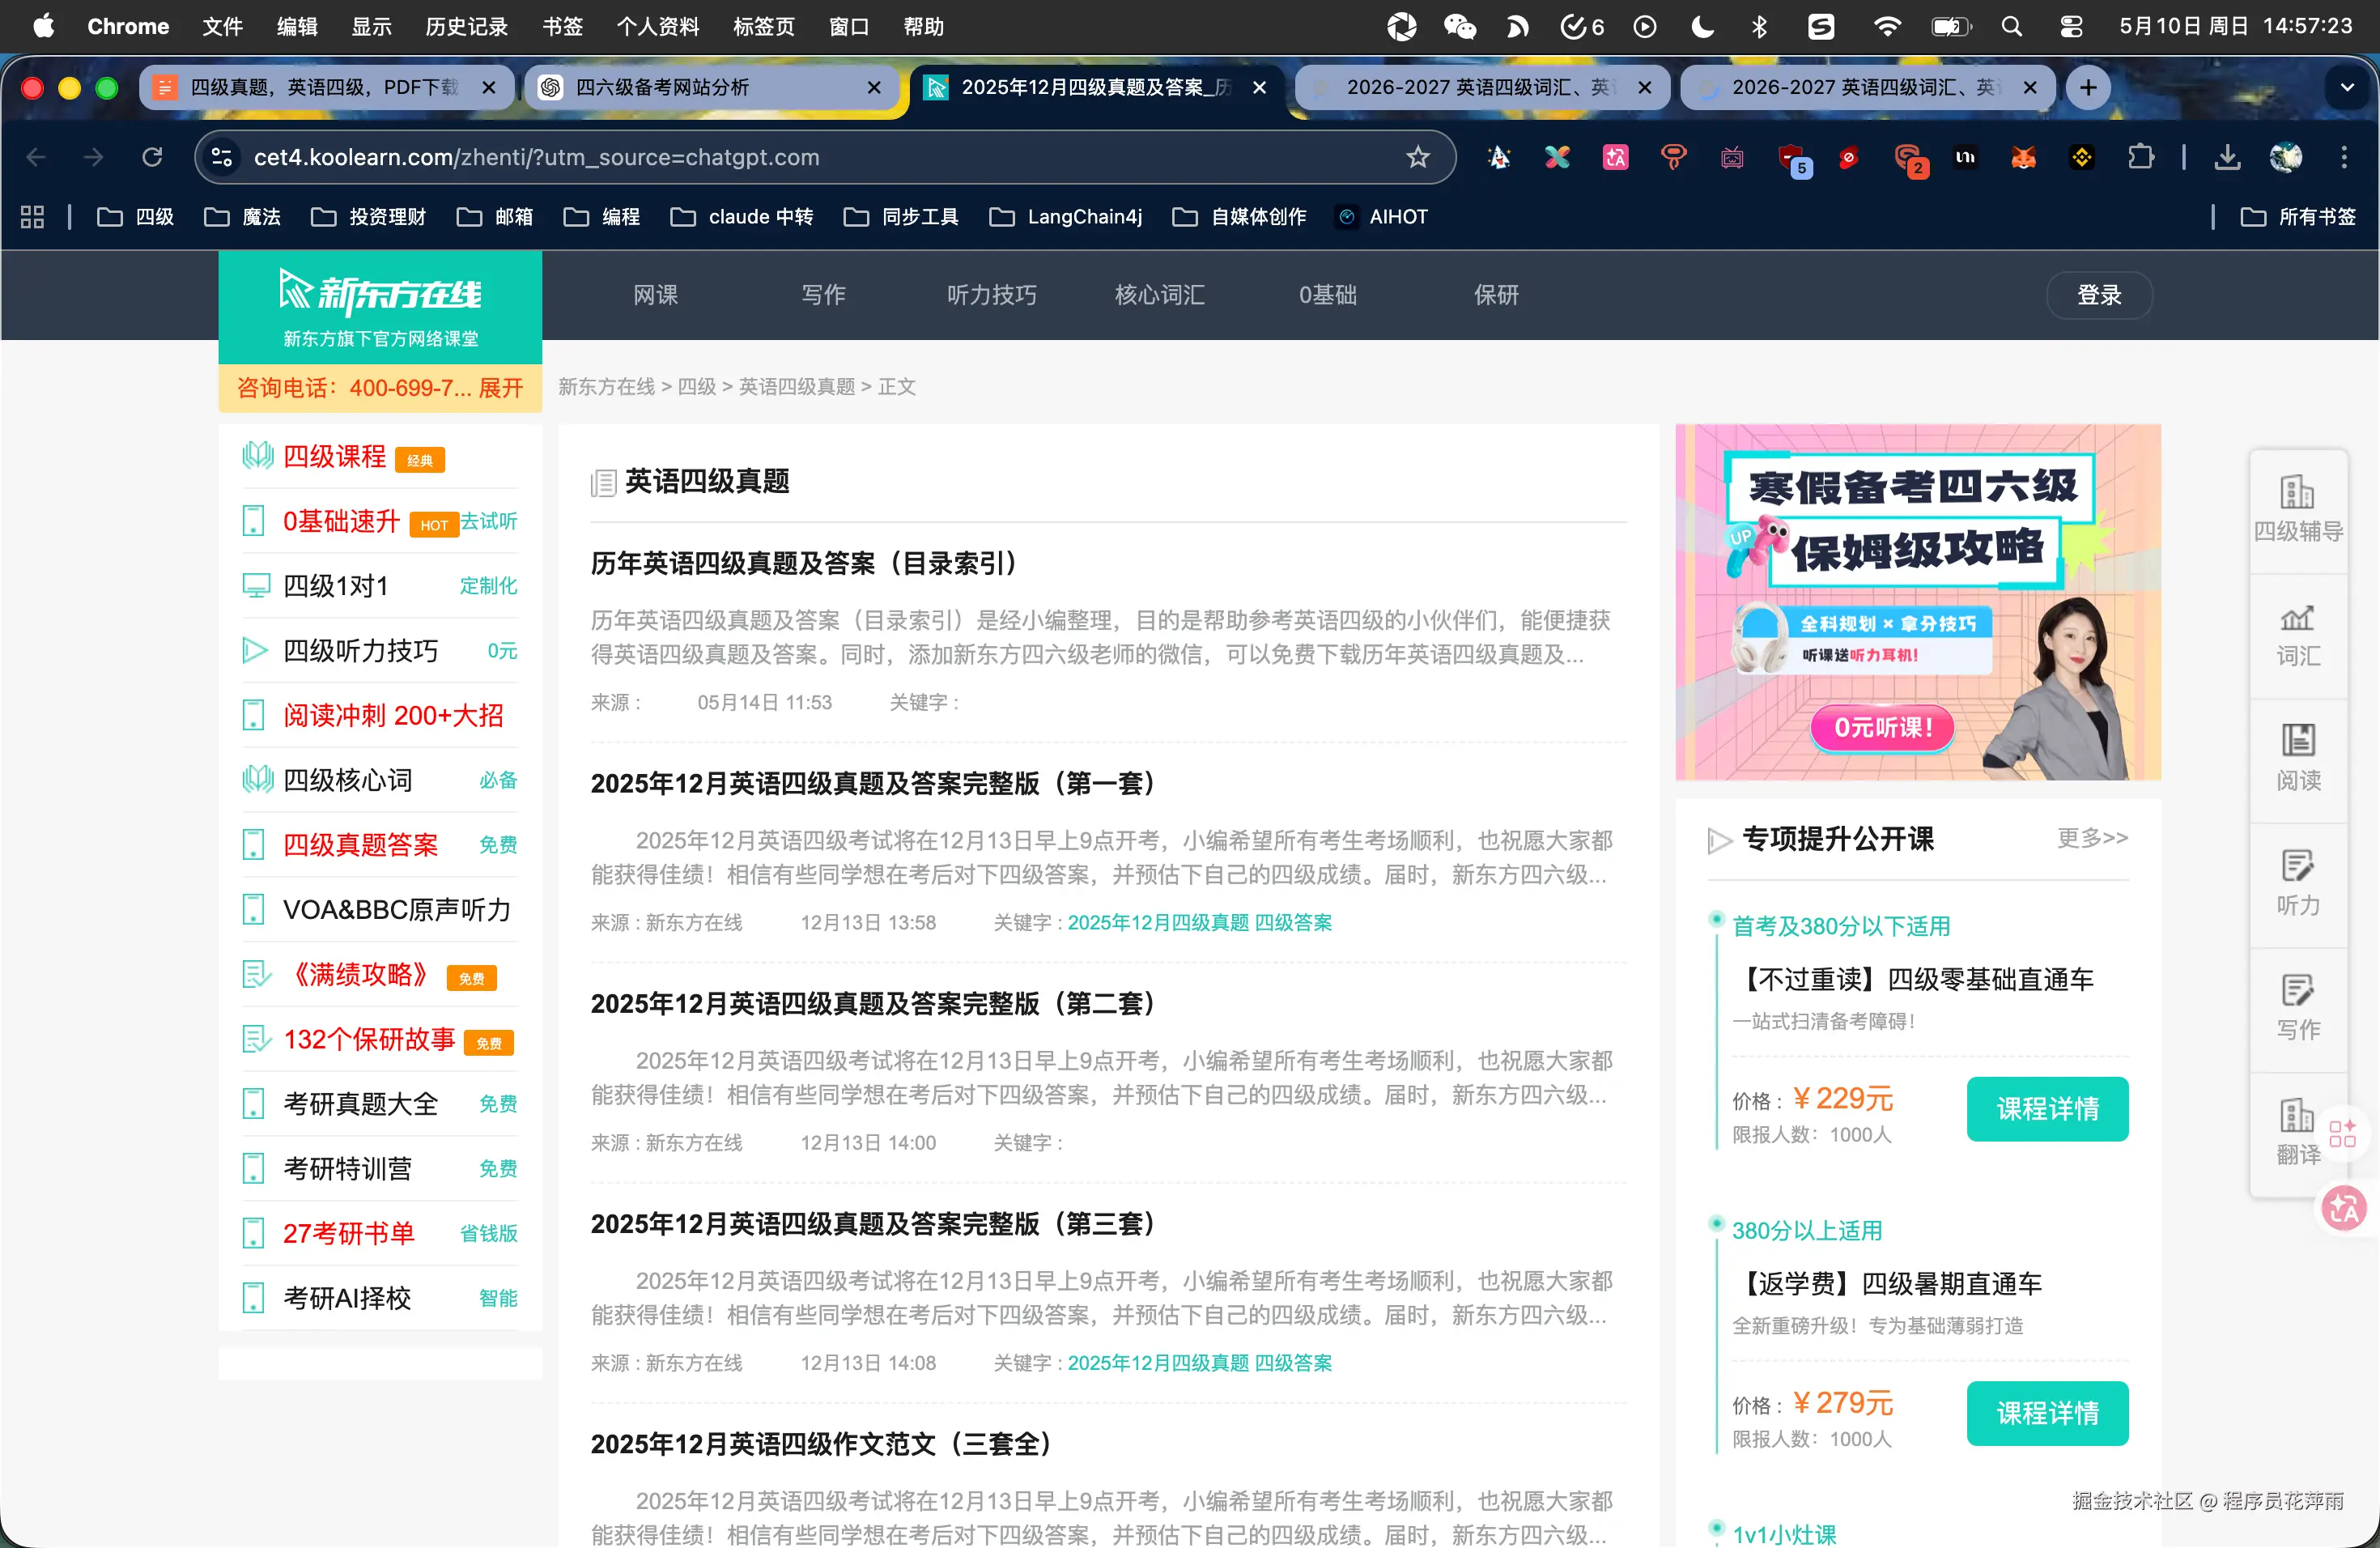Click the 四级辅导 sidebar icon
Screen dimensions: 2380x1548
click(x=2297, y=510)
